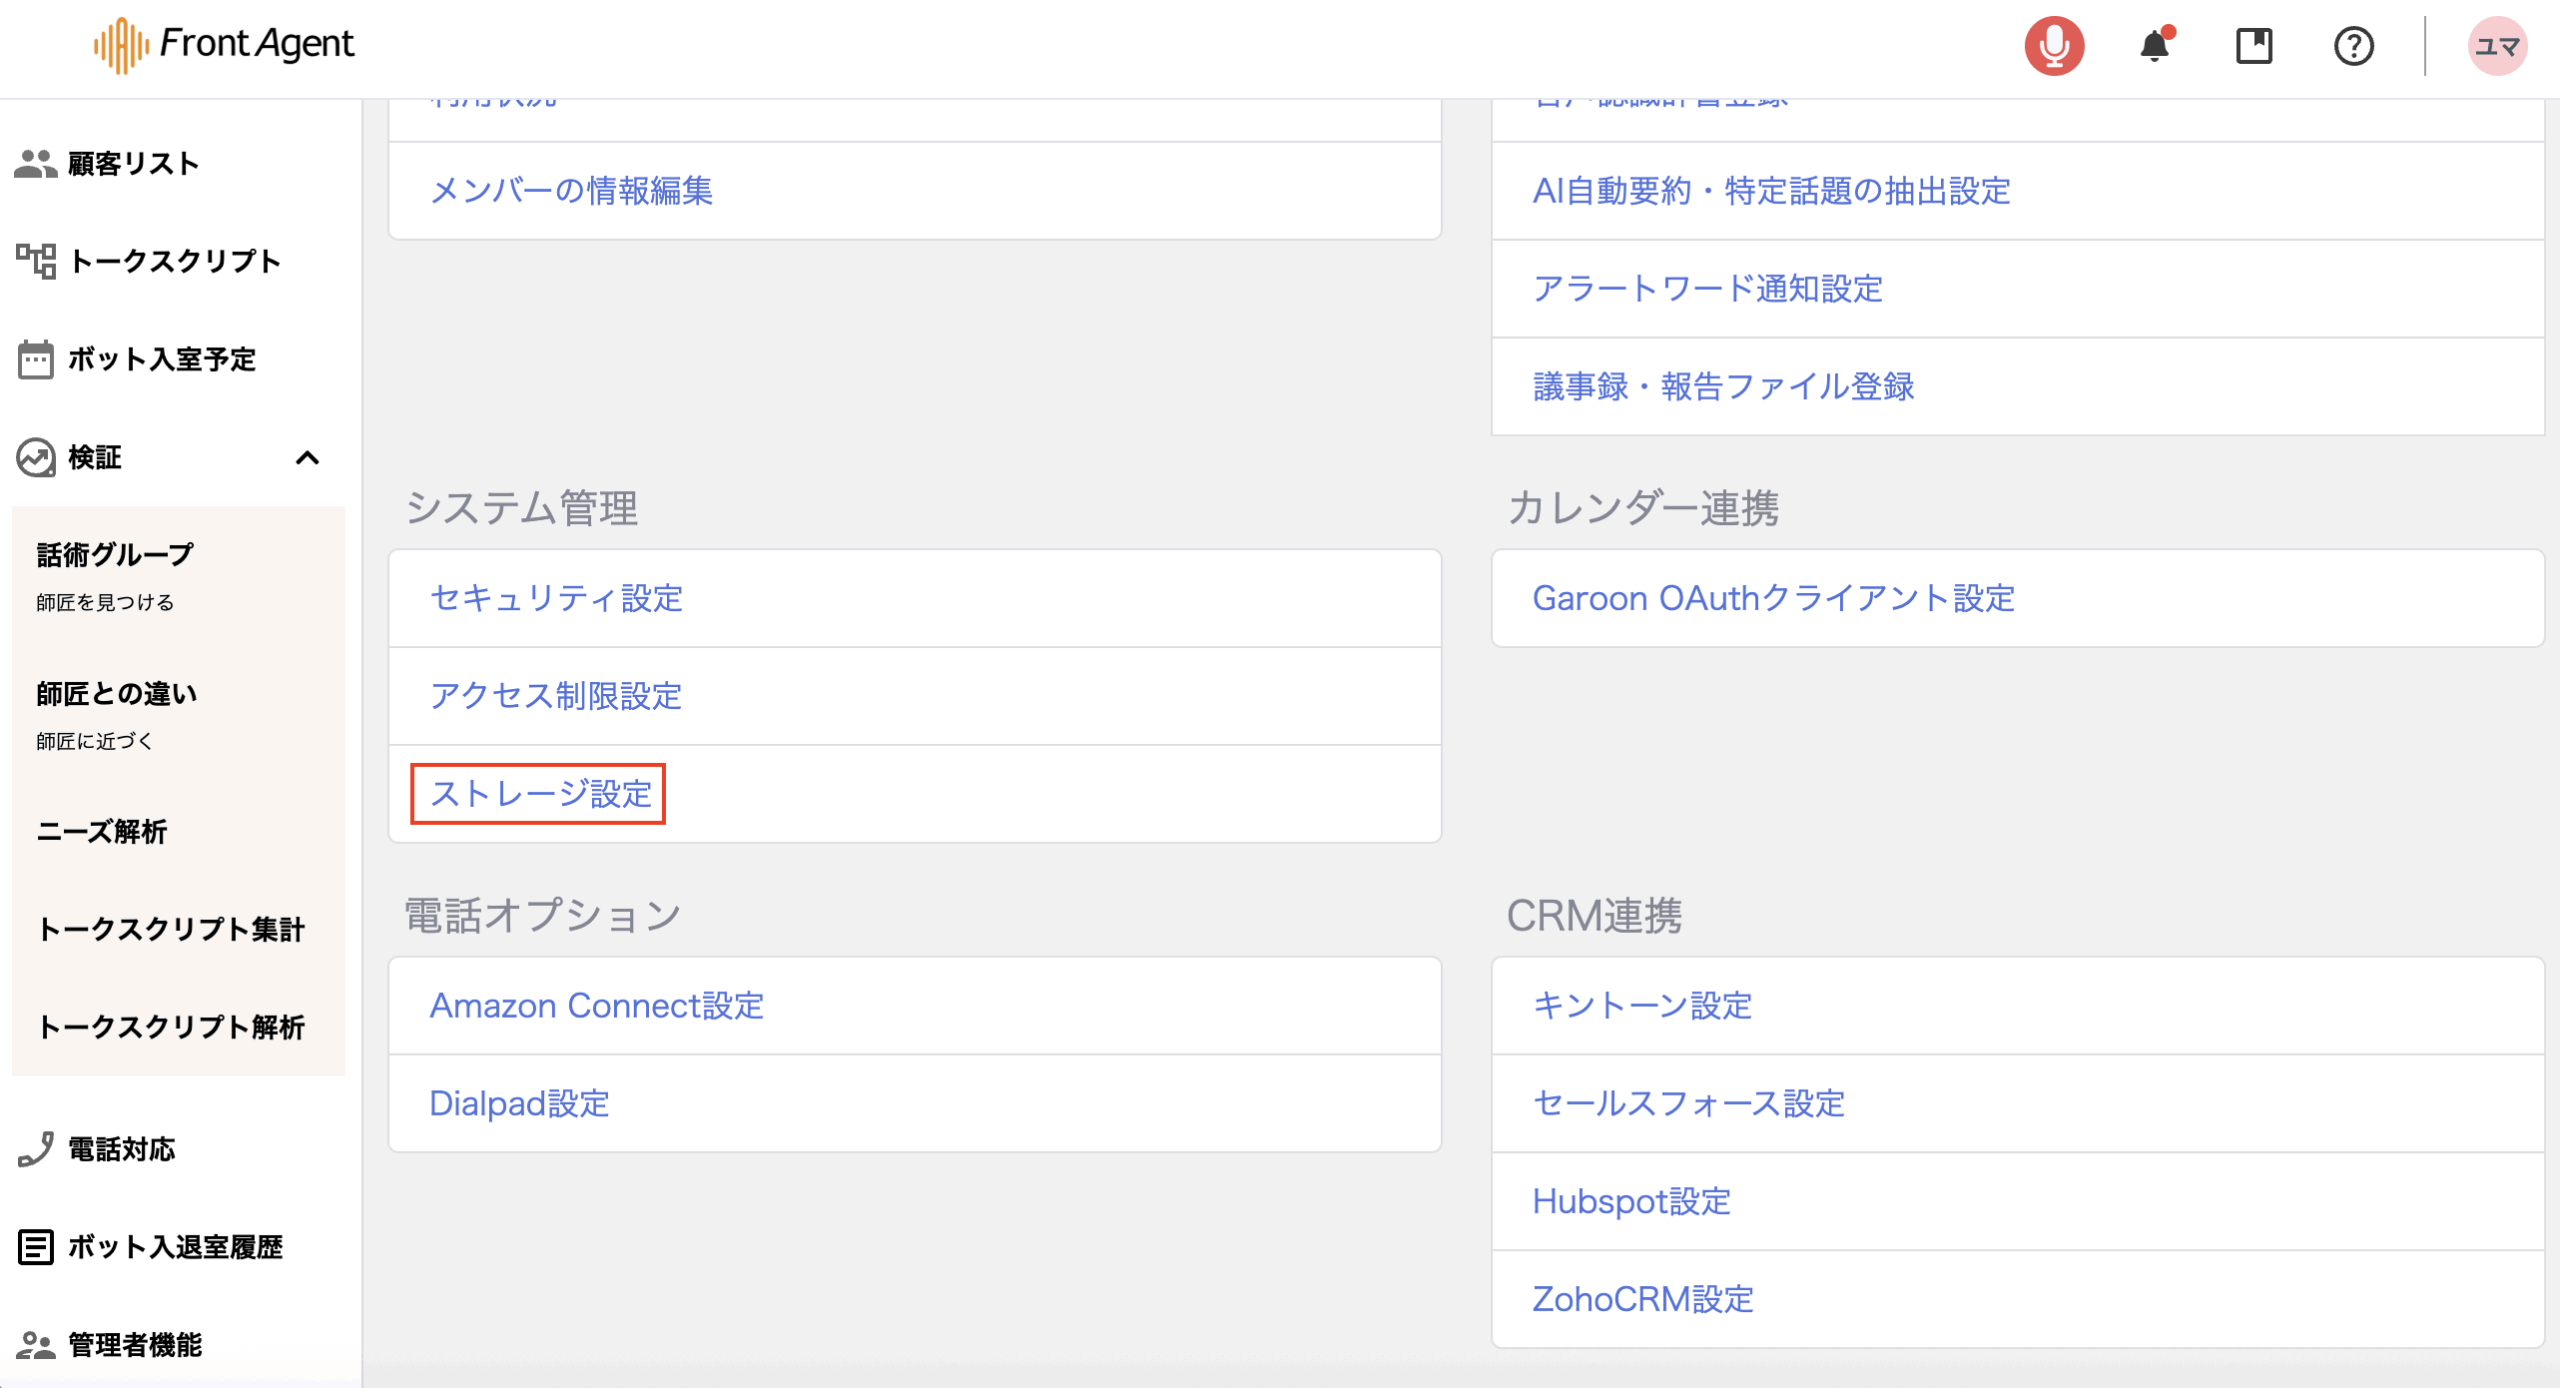Click the Front Agent logo

[x=225, y=44]
